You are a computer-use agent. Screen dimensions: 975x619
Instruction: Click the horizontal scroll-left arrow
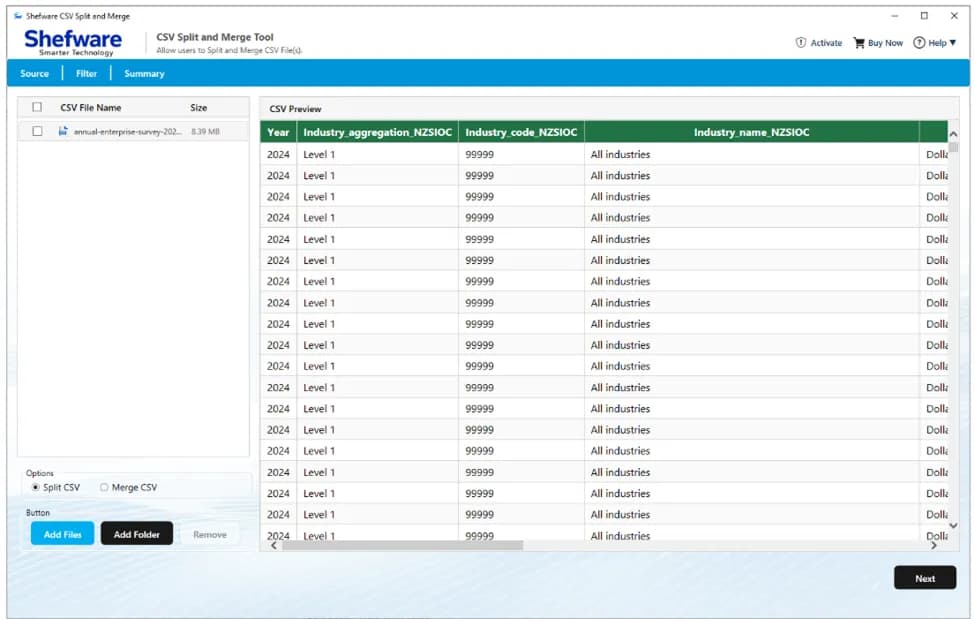(274, 546)
